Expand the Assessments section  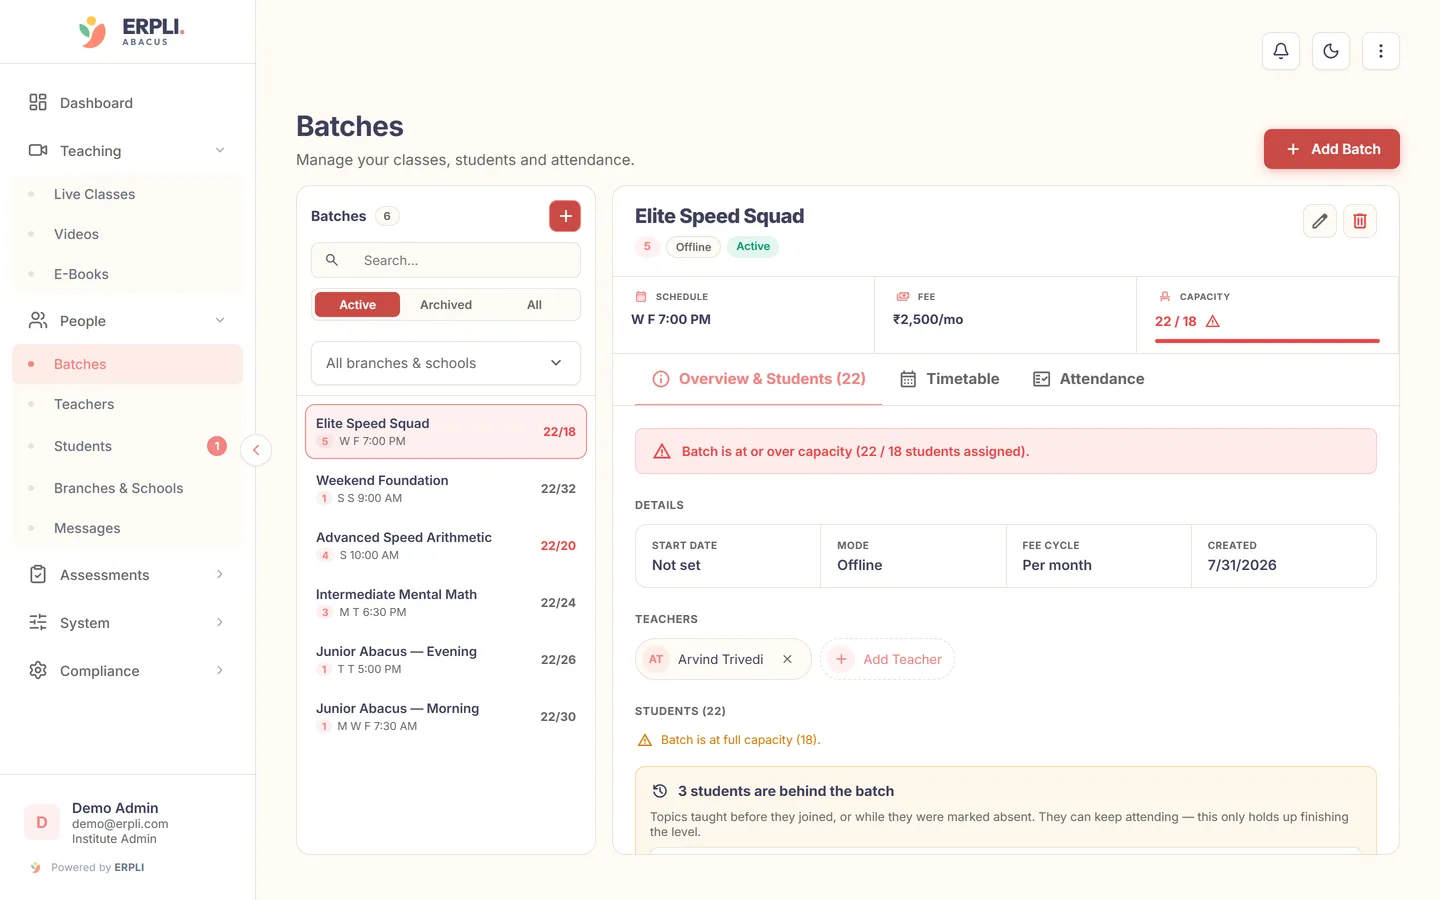(x=127, y=575)
